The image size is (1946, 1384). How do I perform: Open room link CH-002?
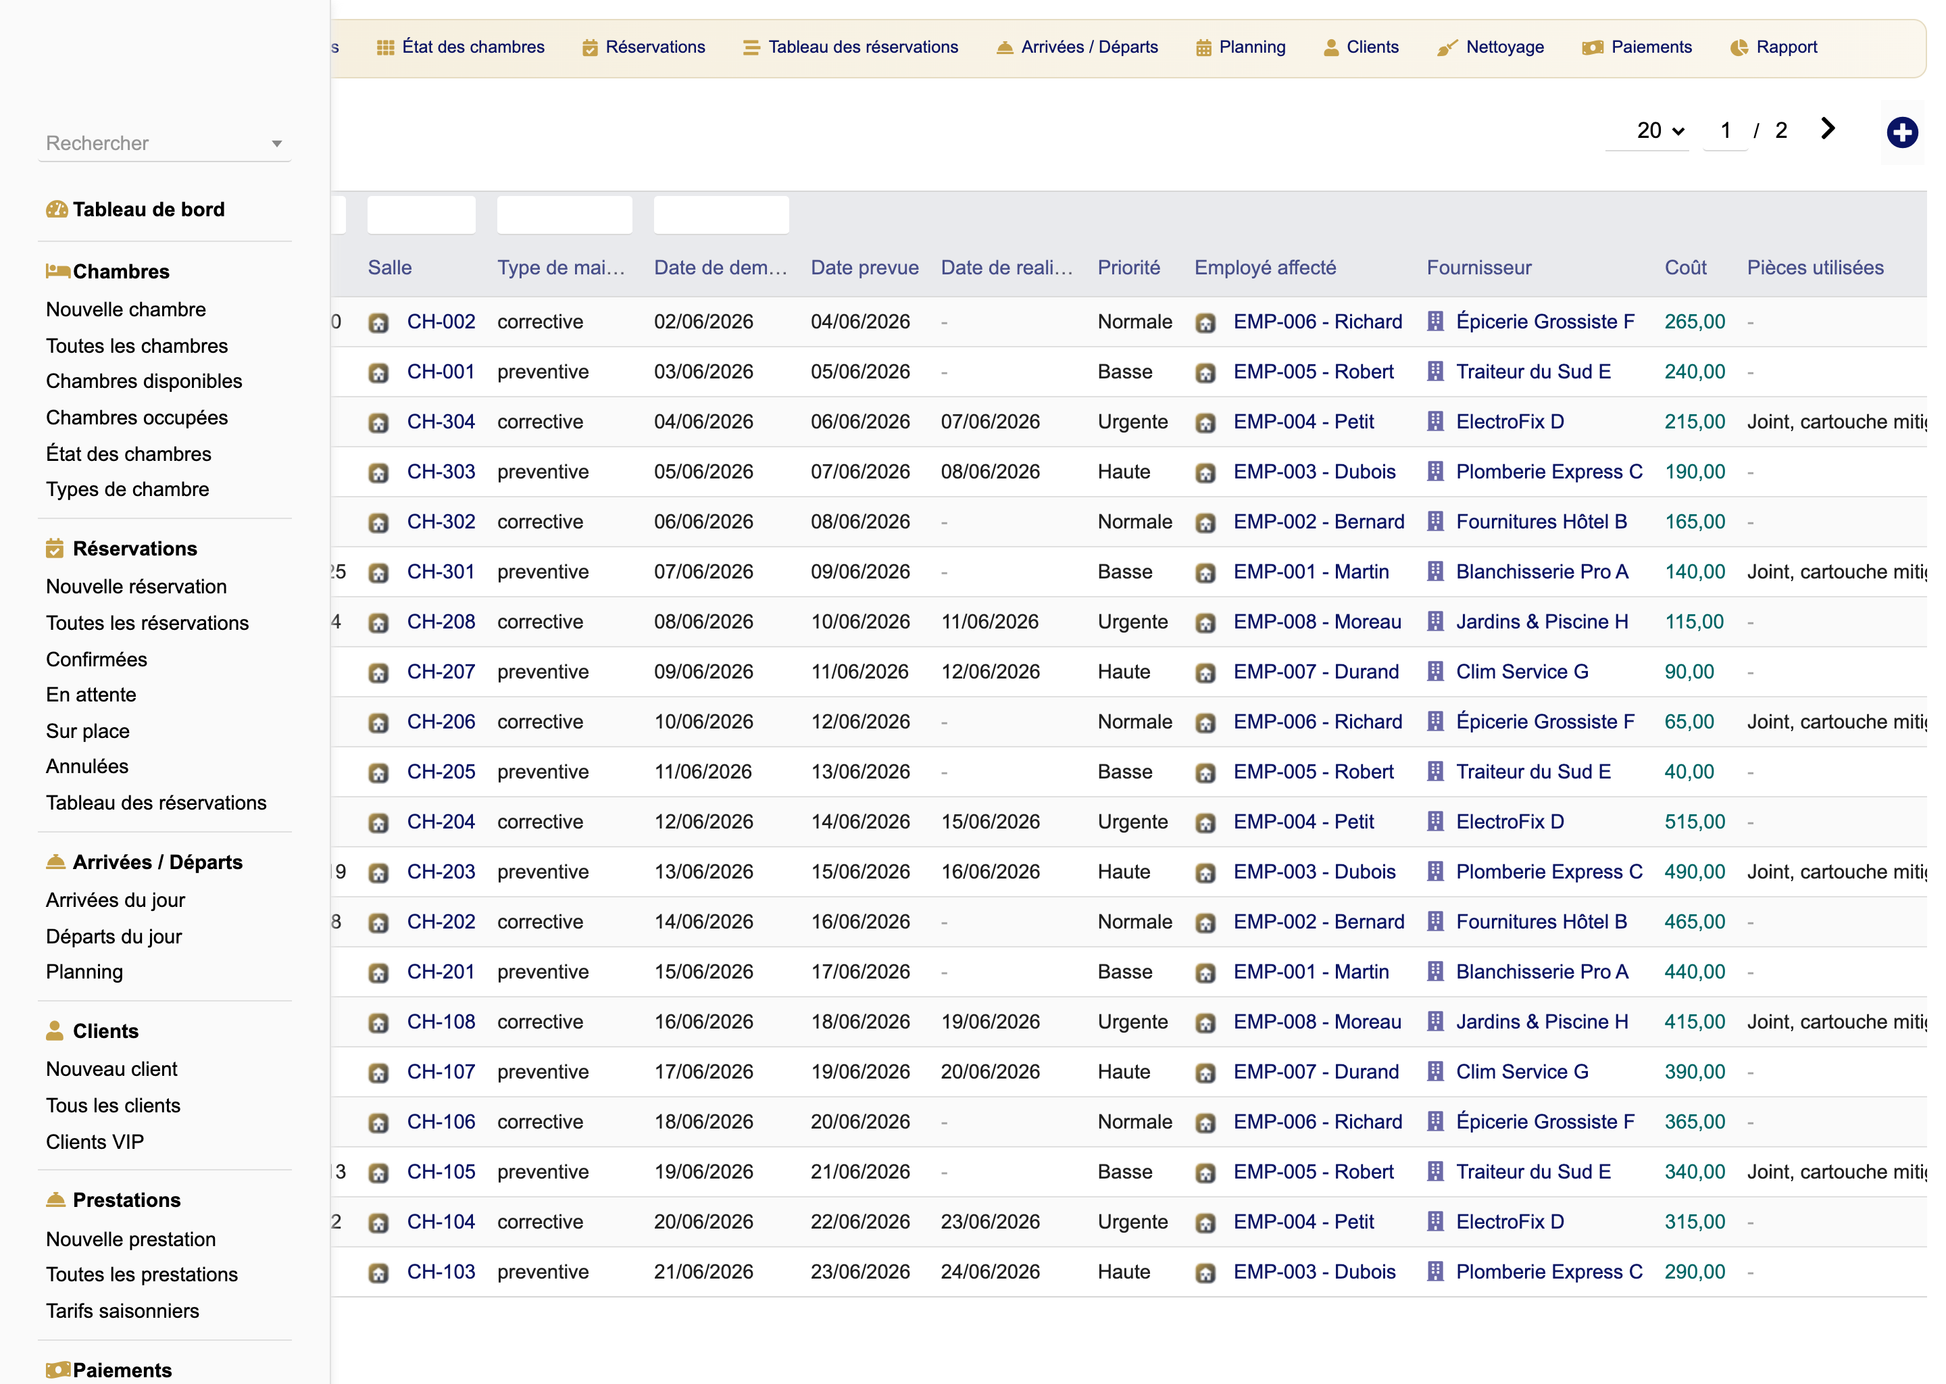pyautogui.click(x=441, y=322)
